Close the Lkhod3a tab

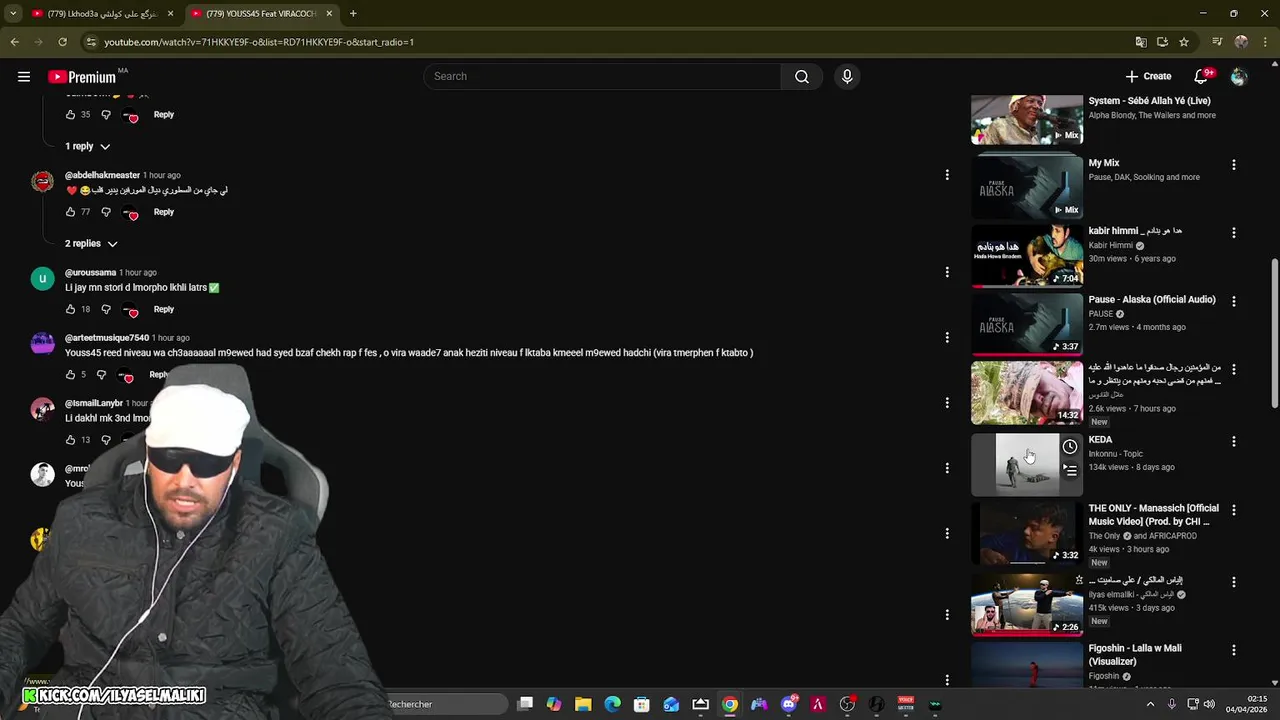click(170, 13)
